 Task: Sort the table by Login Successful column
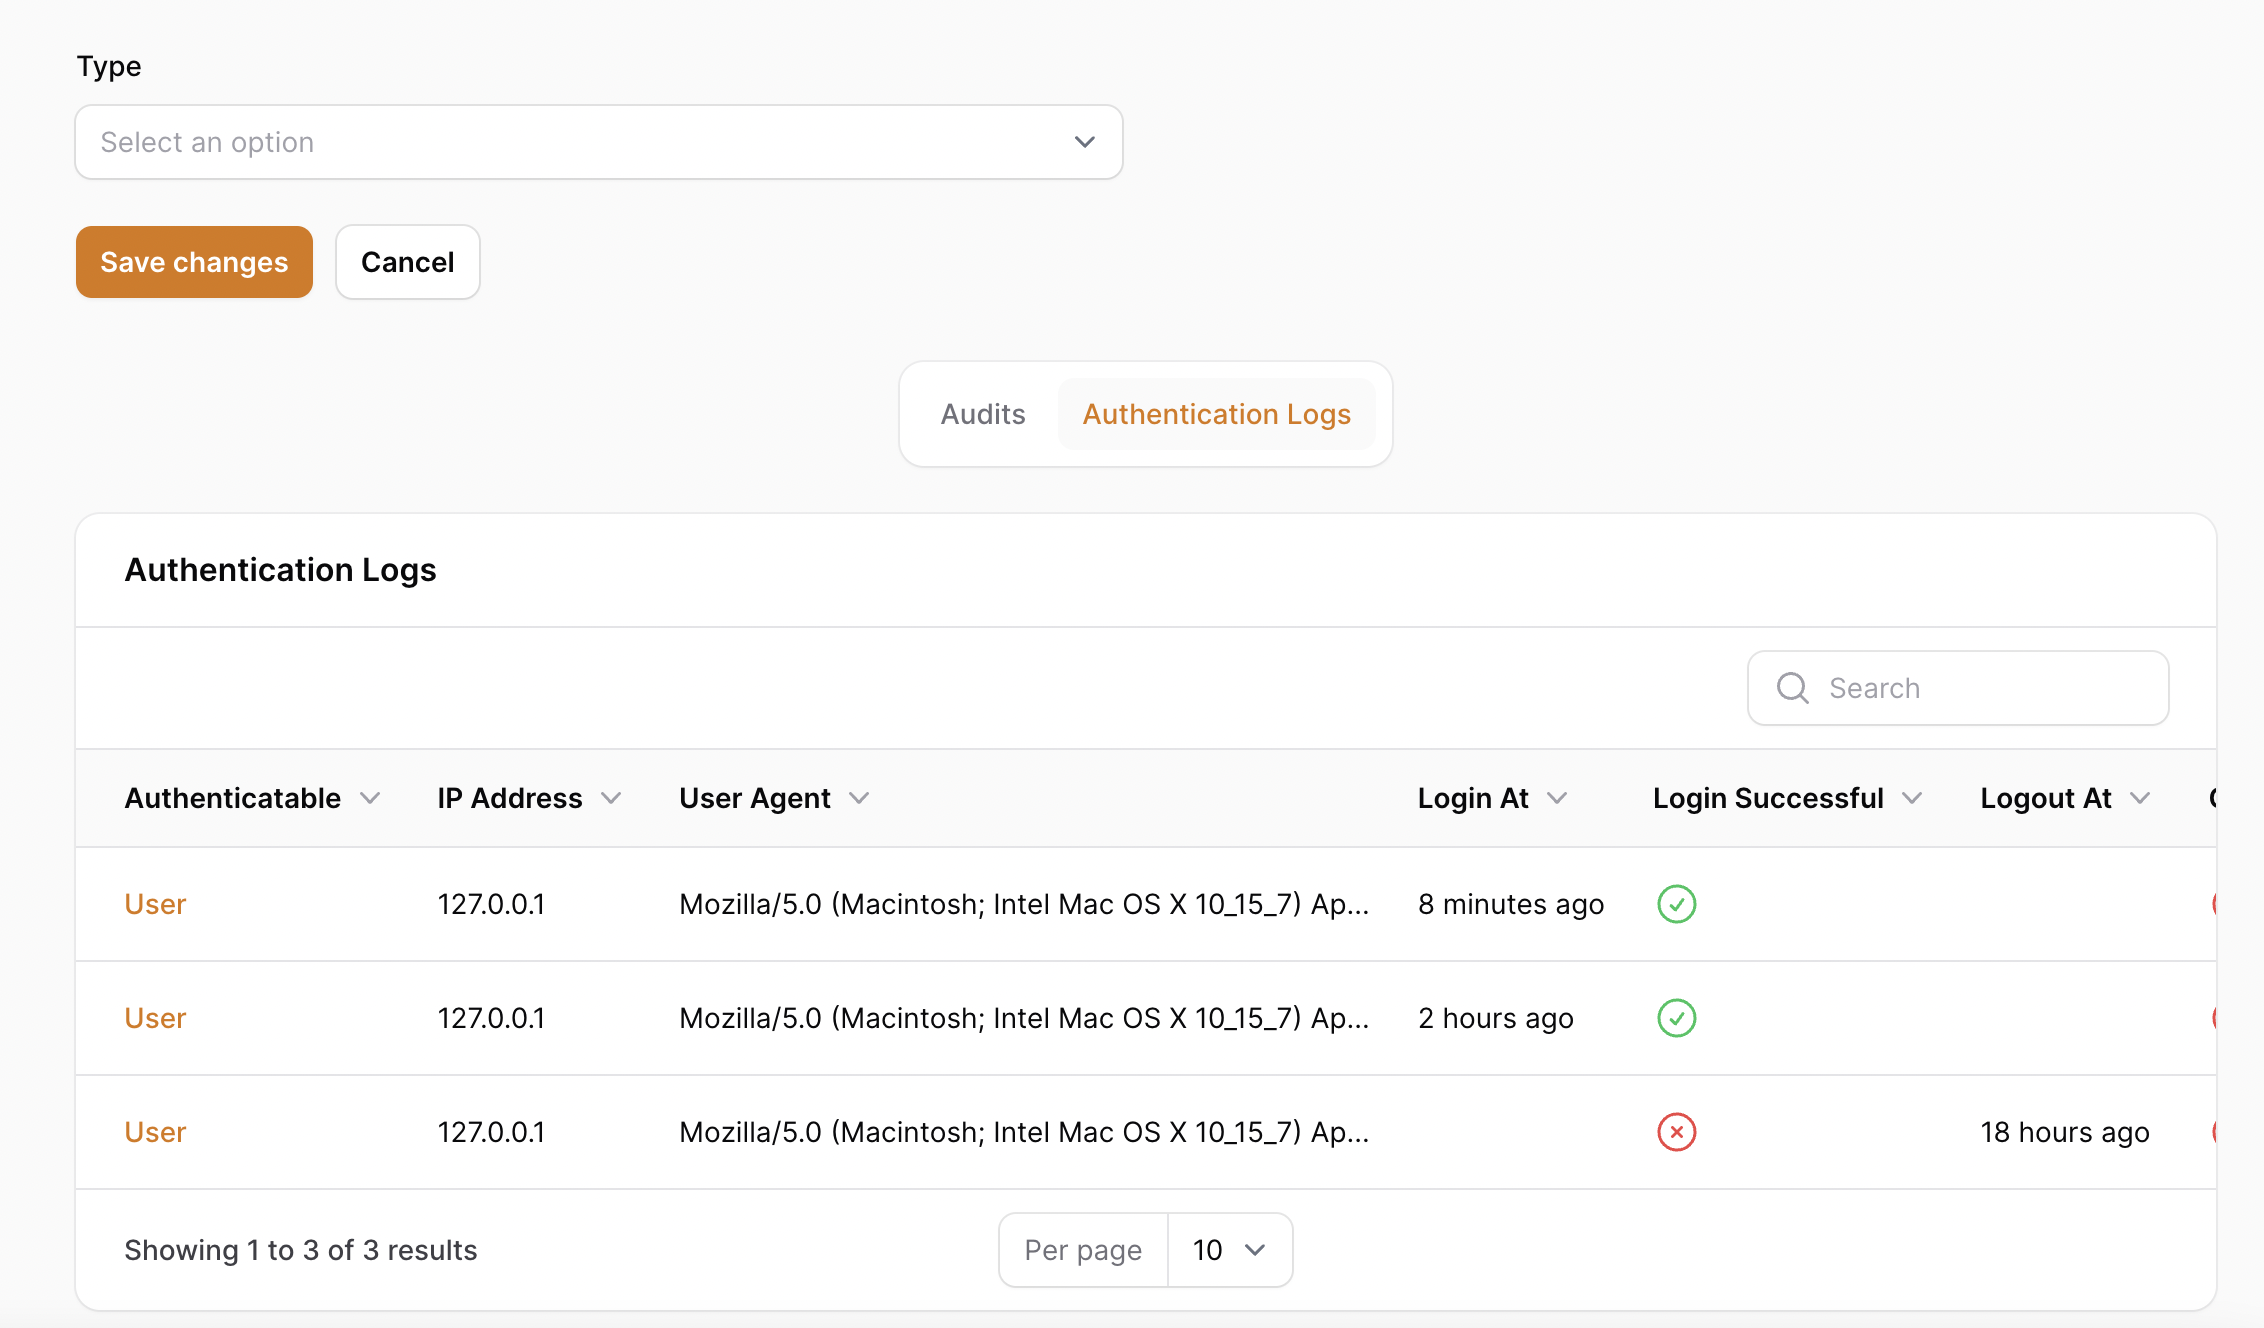point(1768,798)
